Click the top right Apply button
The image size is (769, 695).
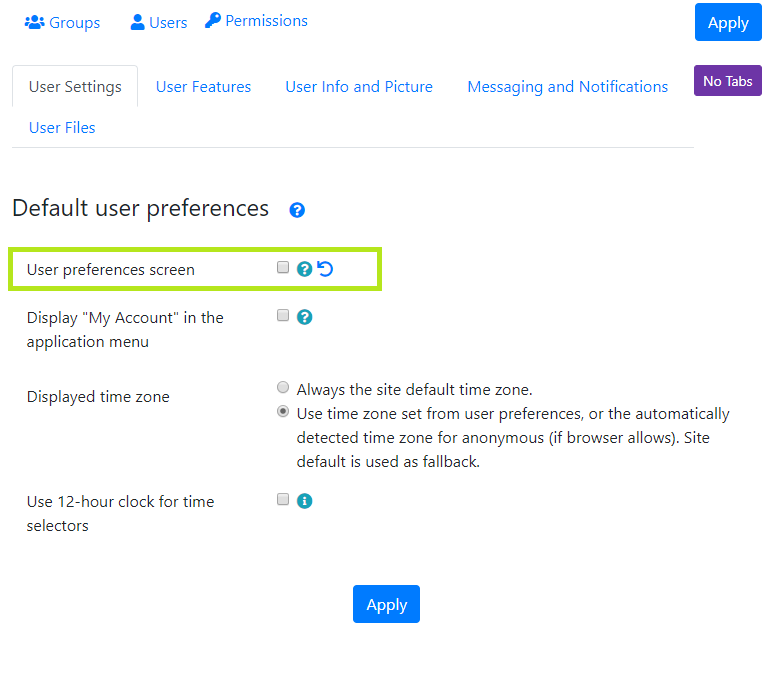coord(728,23)
